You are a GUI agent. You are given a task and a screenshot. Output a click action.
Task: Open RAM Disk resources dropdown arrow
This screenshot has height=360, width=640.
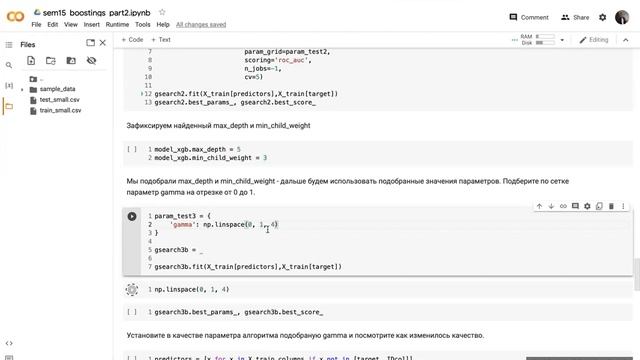click(x=562, y=40)
